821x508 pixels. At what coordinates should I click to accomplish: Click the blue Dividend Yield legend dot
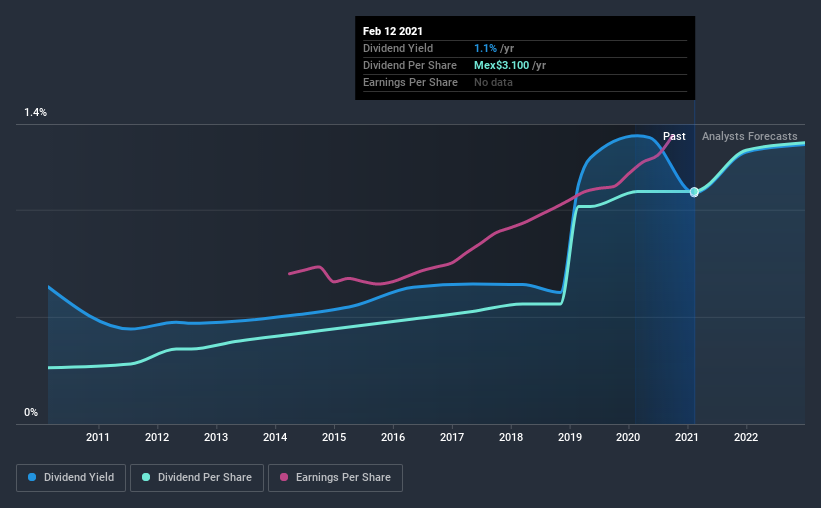pos(32,477)
